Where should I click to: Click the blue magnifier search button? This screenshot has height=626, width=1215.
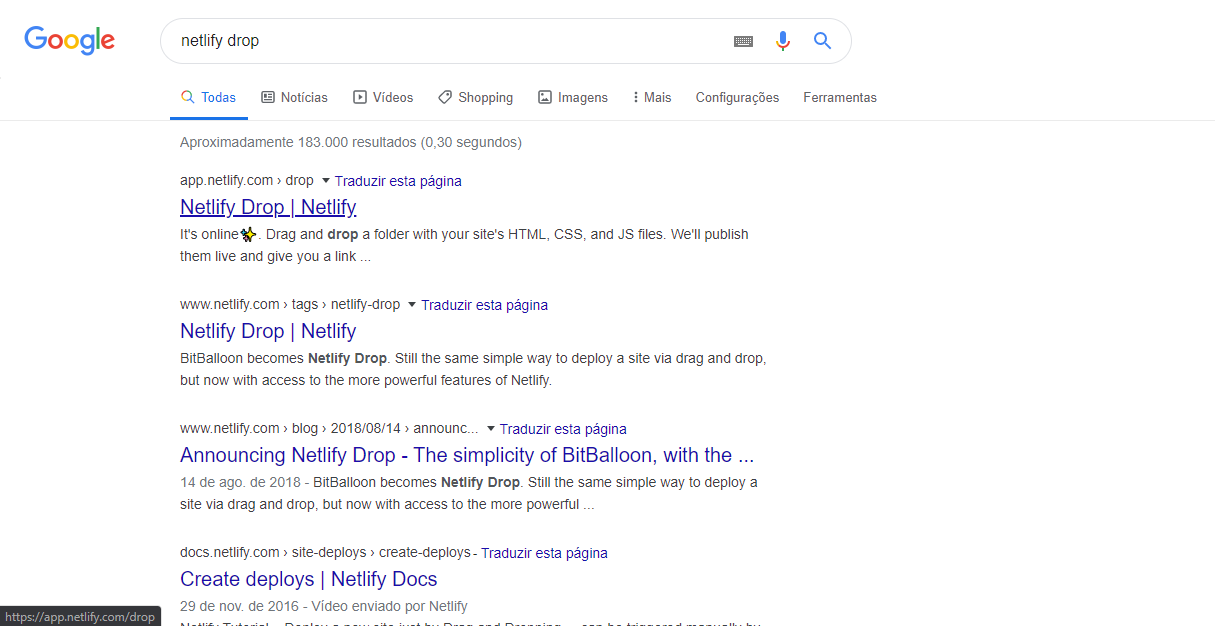click(822, 41)
